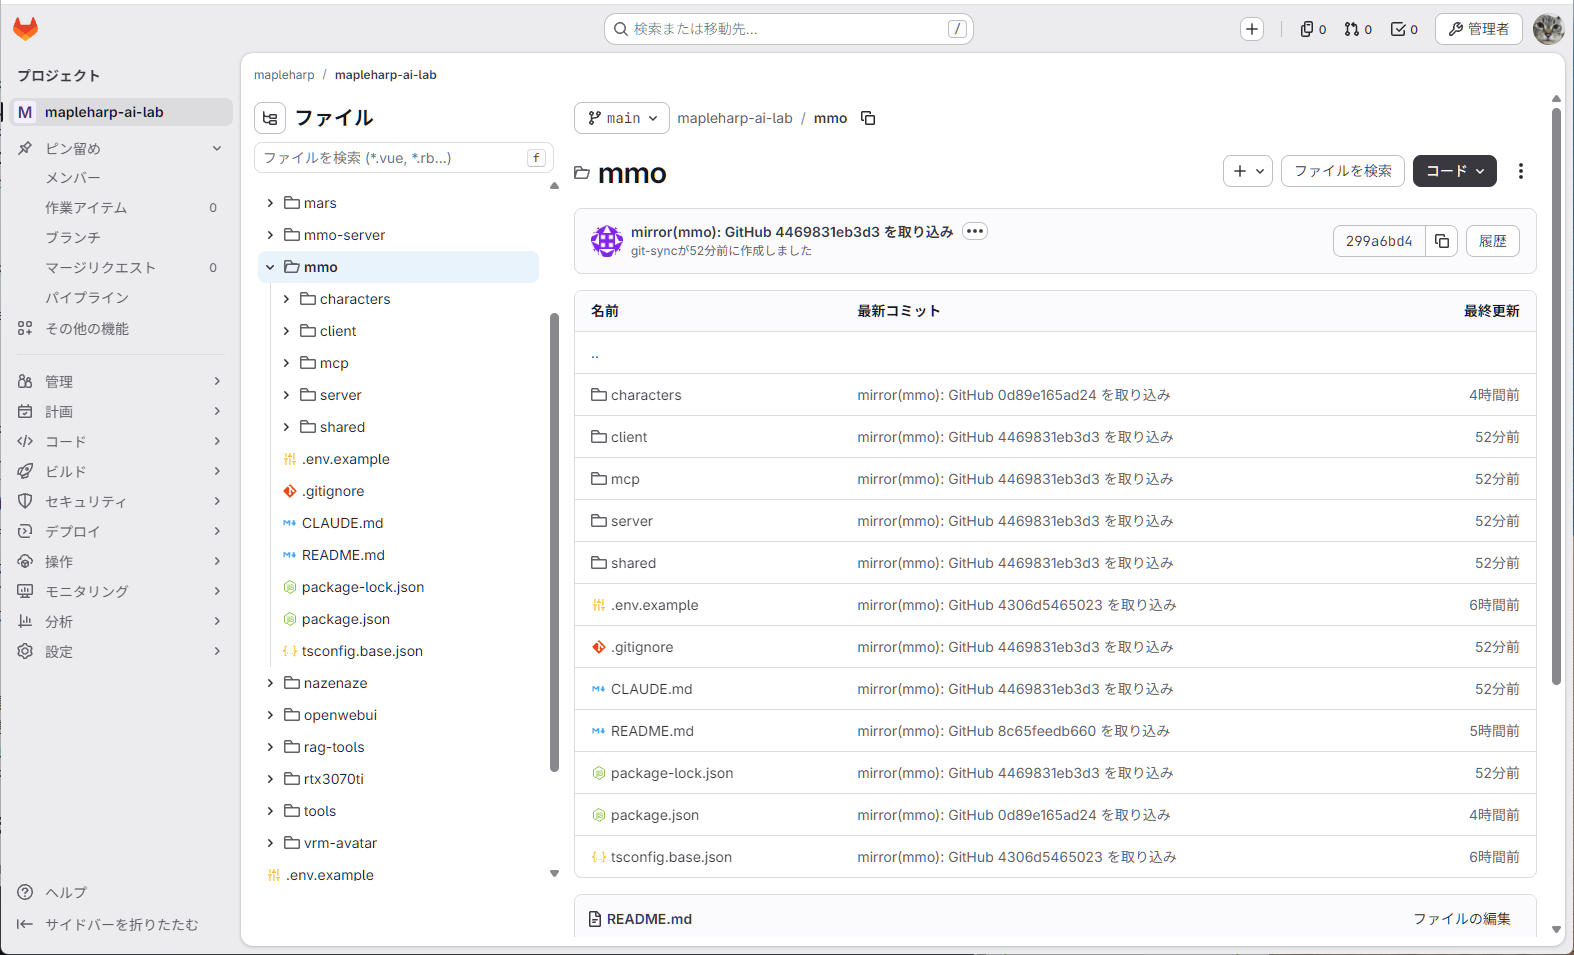
Task: Open the ファイルの編集 link
Action: tap(1462, 919)
